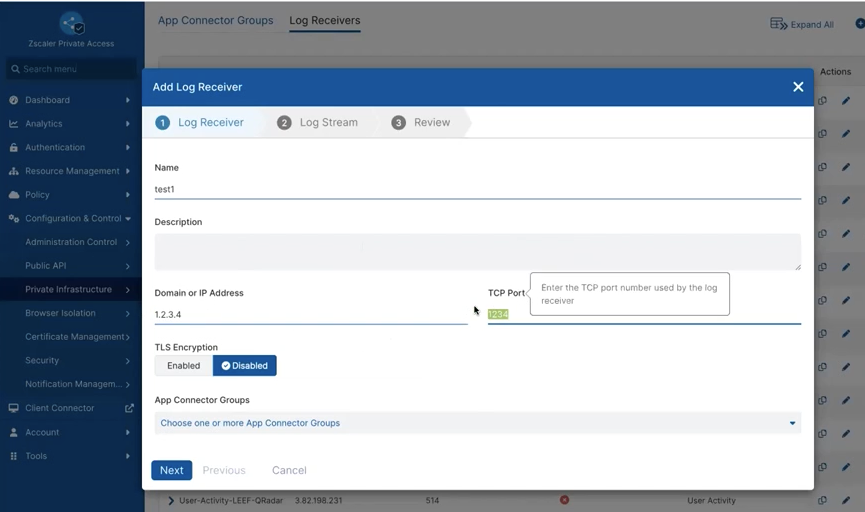Screen dimensions: 865x512
Task: Expand the Private Infrastructure submenu
Action: coord(128,290)
